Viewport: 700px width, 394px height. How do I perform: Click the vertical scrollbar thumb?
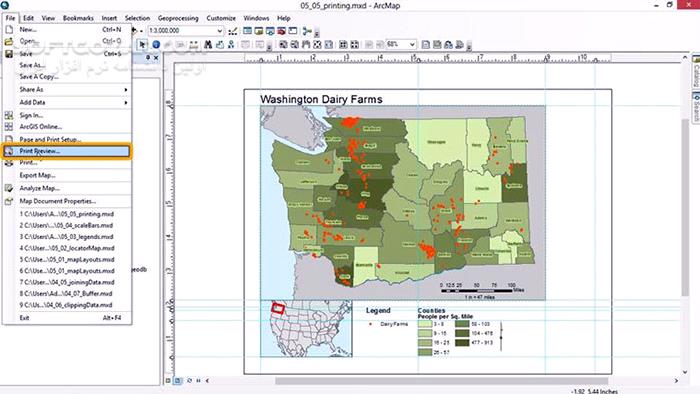pos(685,207)
